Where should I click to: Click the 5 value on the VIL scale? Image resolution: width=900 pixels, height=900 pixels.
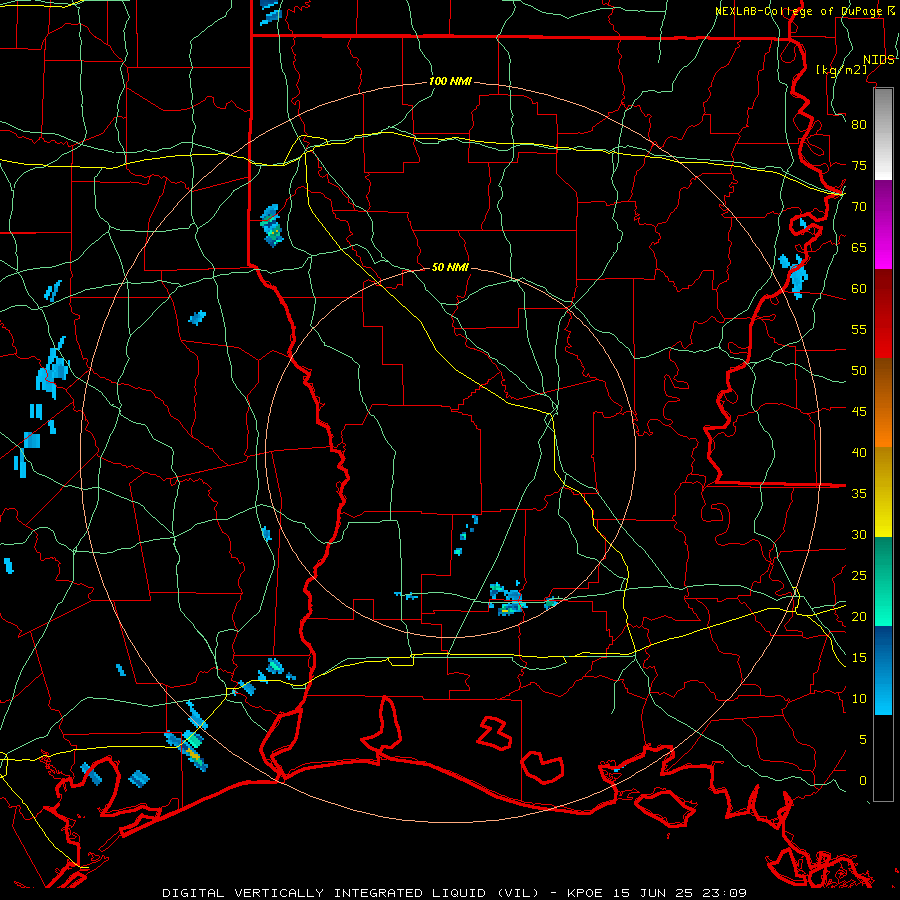coord(863,740)
